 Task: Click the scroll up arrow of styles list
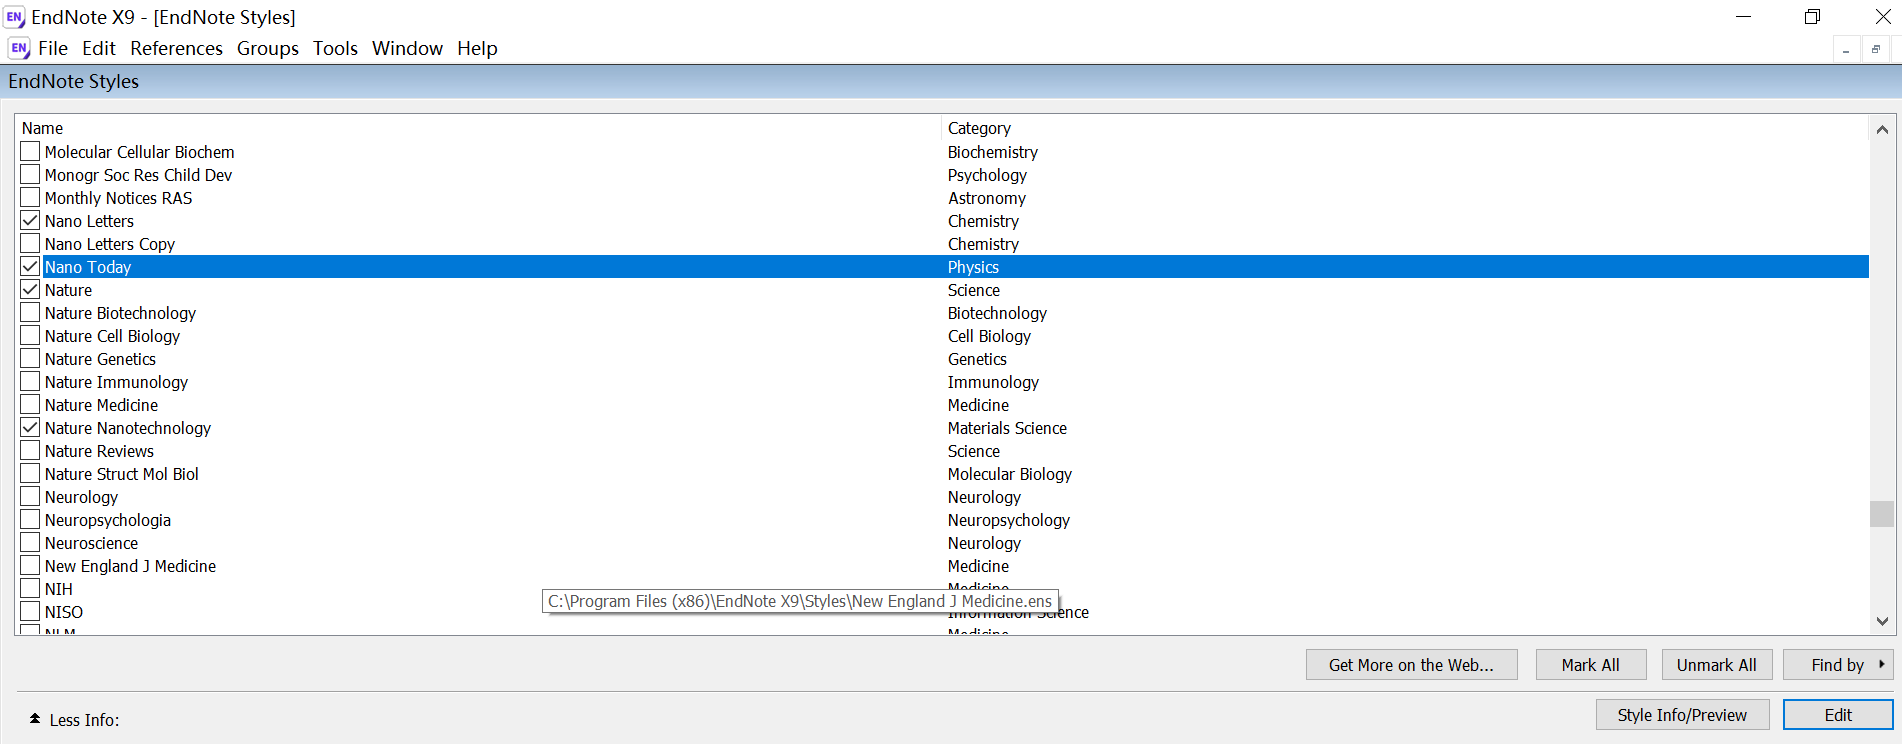click(1882, 129)
